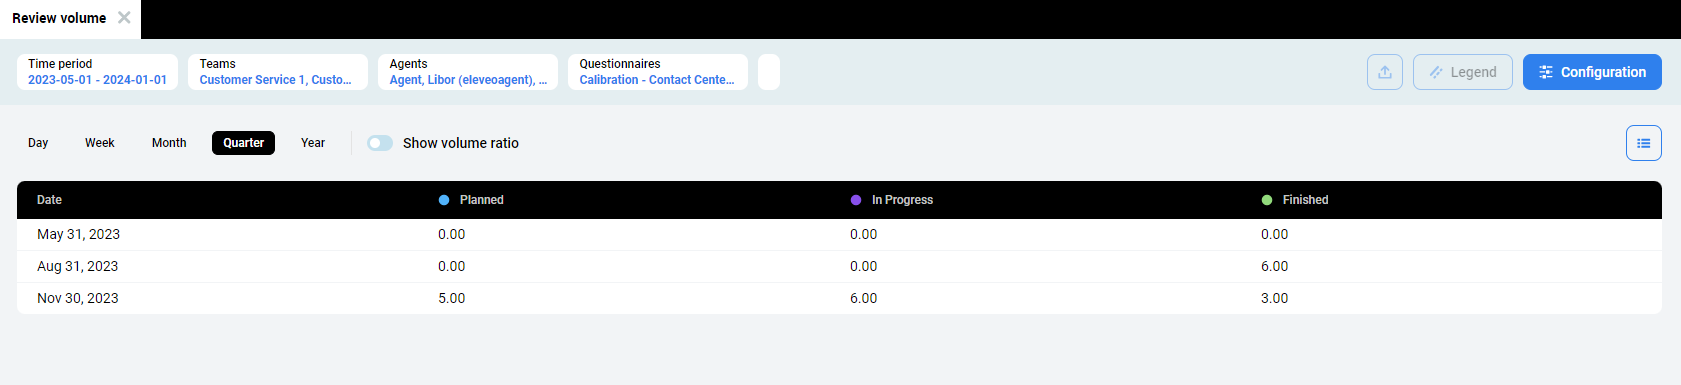Expand the Teams filter dropdown
Viewport: 1681px width, 385px height.
coord(278,72)
